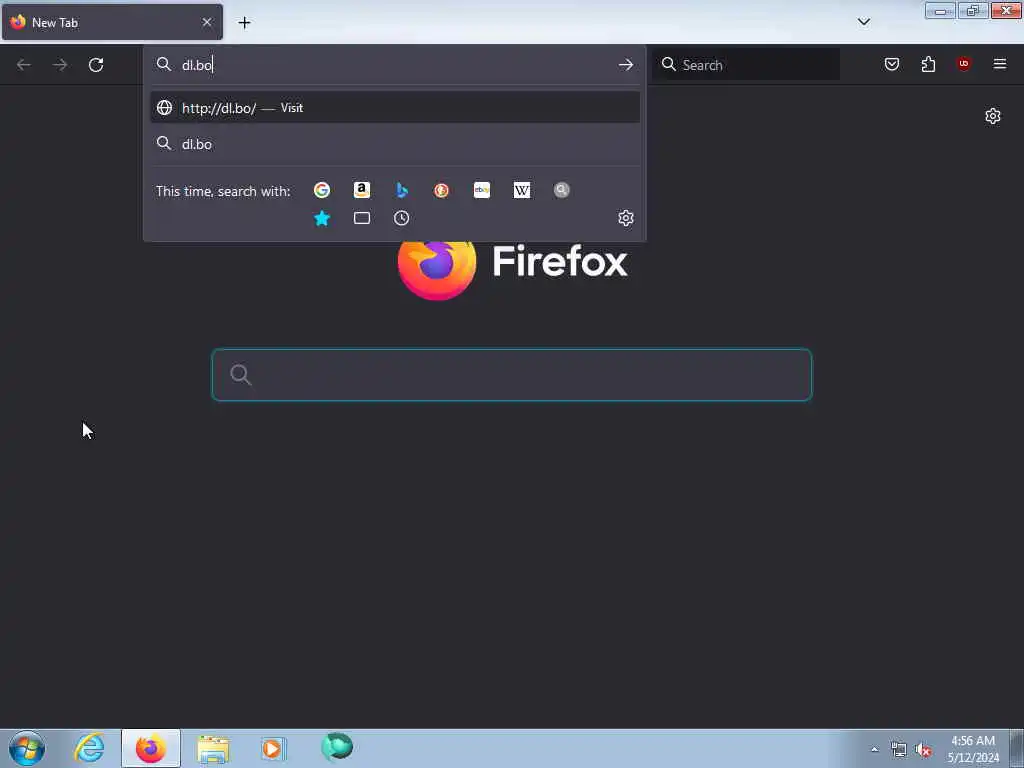The image size is (1024, 768).
Task: Open the Extensions puzzle icon
Action: (928, 64)
